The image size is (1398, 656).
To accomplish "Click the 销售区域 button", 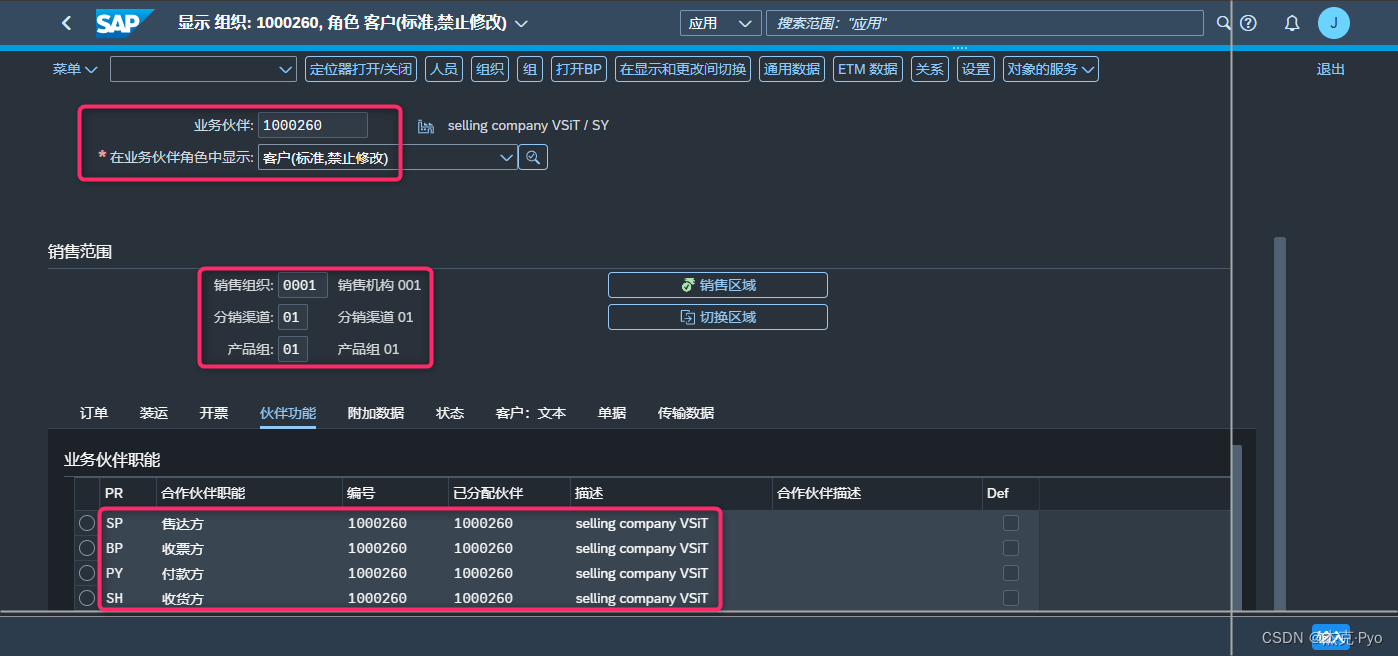I will click(x=718, y=285).
